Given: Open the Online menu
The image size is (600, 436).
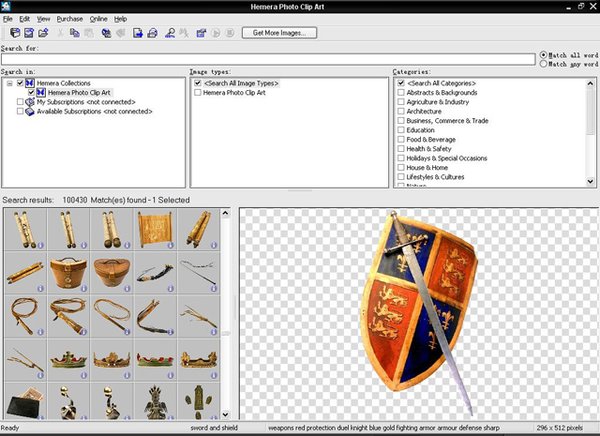Looking at the screenshot, I should 98,19.
